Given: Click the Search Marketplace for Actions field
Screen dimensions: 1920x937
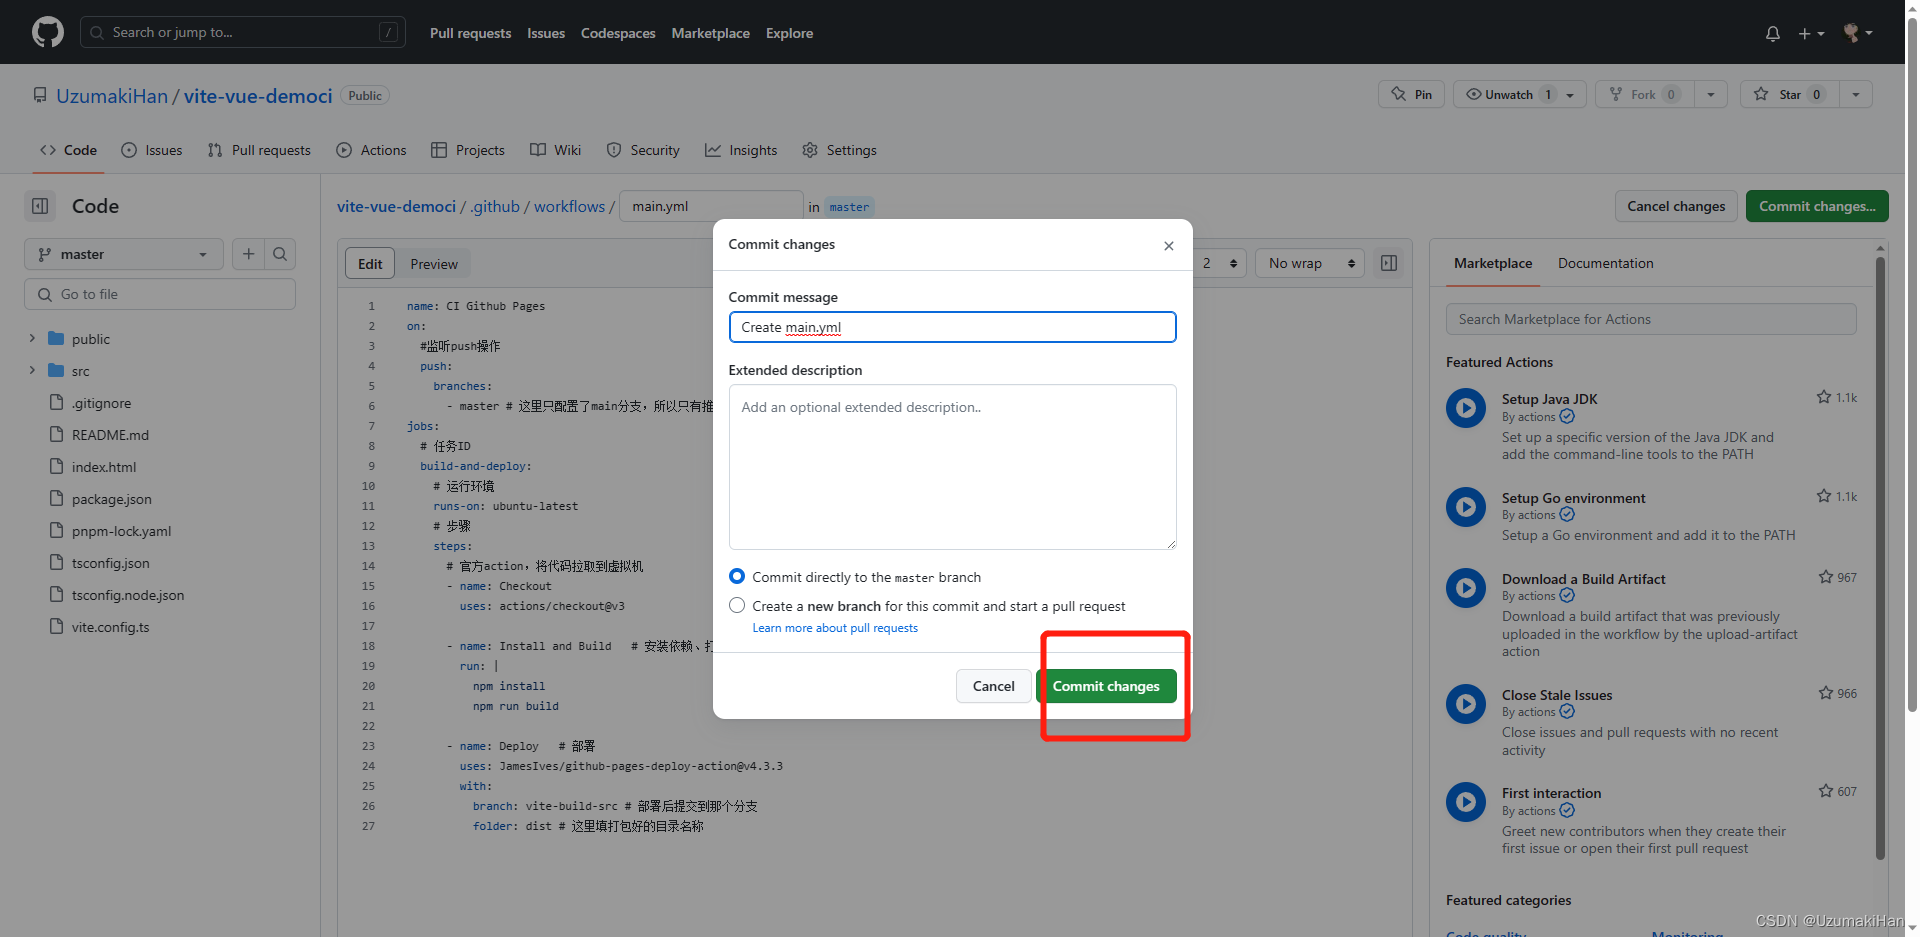Looking at the screenshot, I should click(1650, 318).
